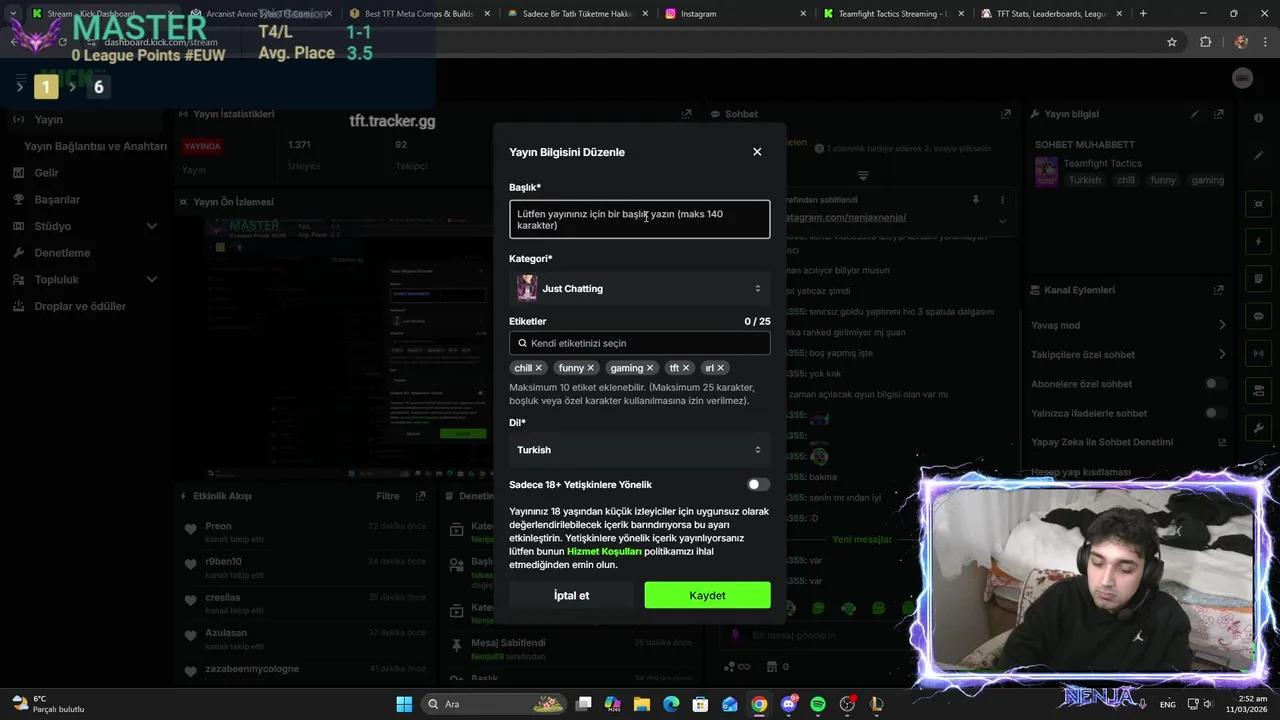Screen dimensions: 1280x720
Task: Click the chat bubble icon on right rail
Action: 1258,316
